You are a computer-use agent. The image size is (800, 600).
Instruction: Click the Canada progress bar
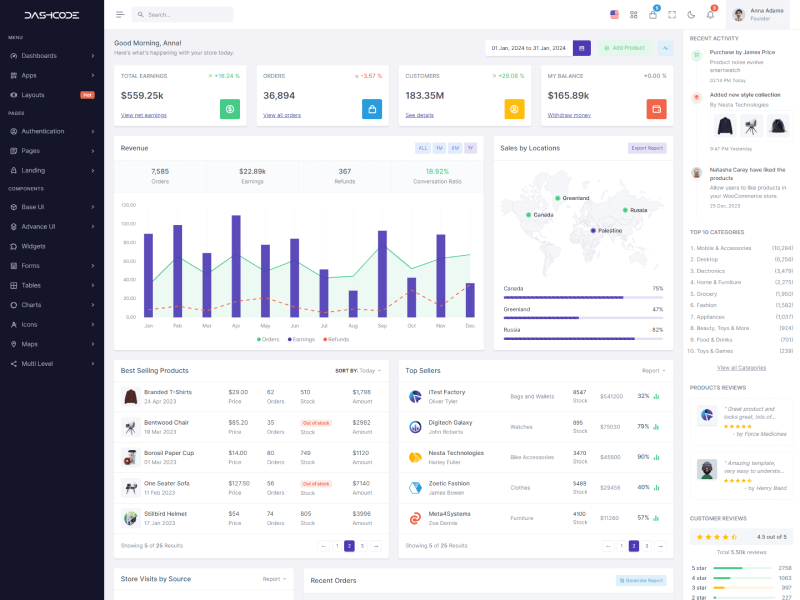coord(582,297)
